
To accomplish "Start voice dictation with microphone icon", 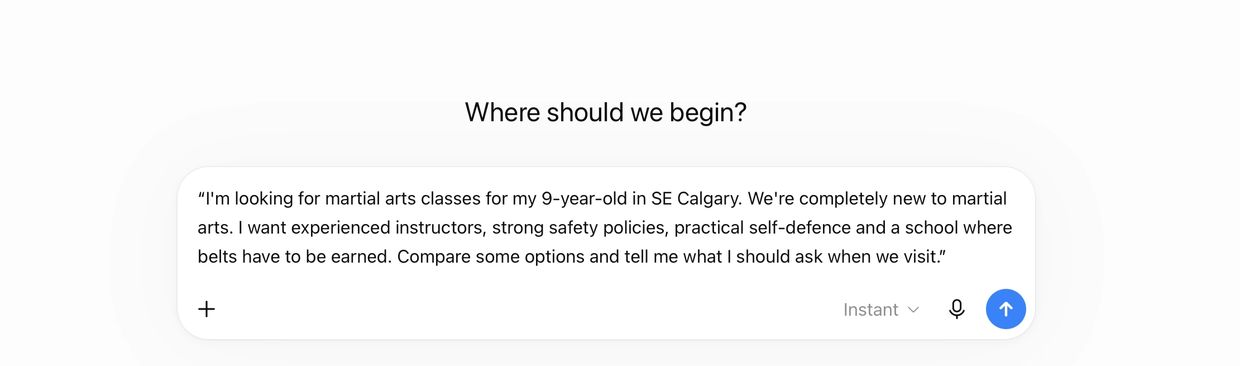I will (x=957, y=309).
